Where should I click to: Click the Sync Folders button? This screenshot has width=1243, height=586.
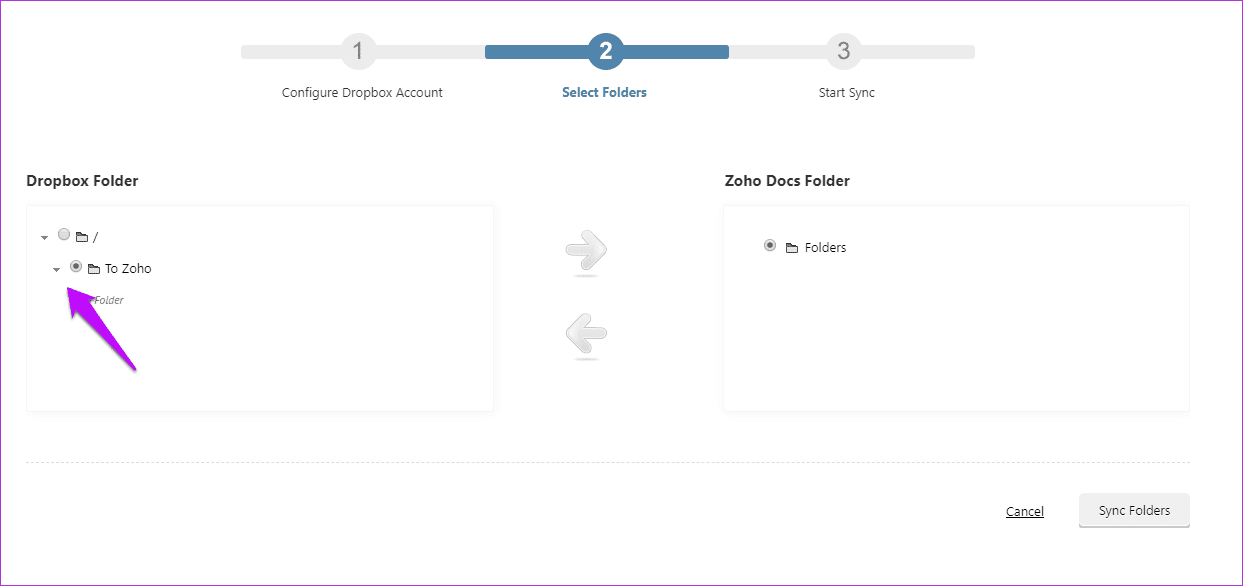click(1134, 510)
